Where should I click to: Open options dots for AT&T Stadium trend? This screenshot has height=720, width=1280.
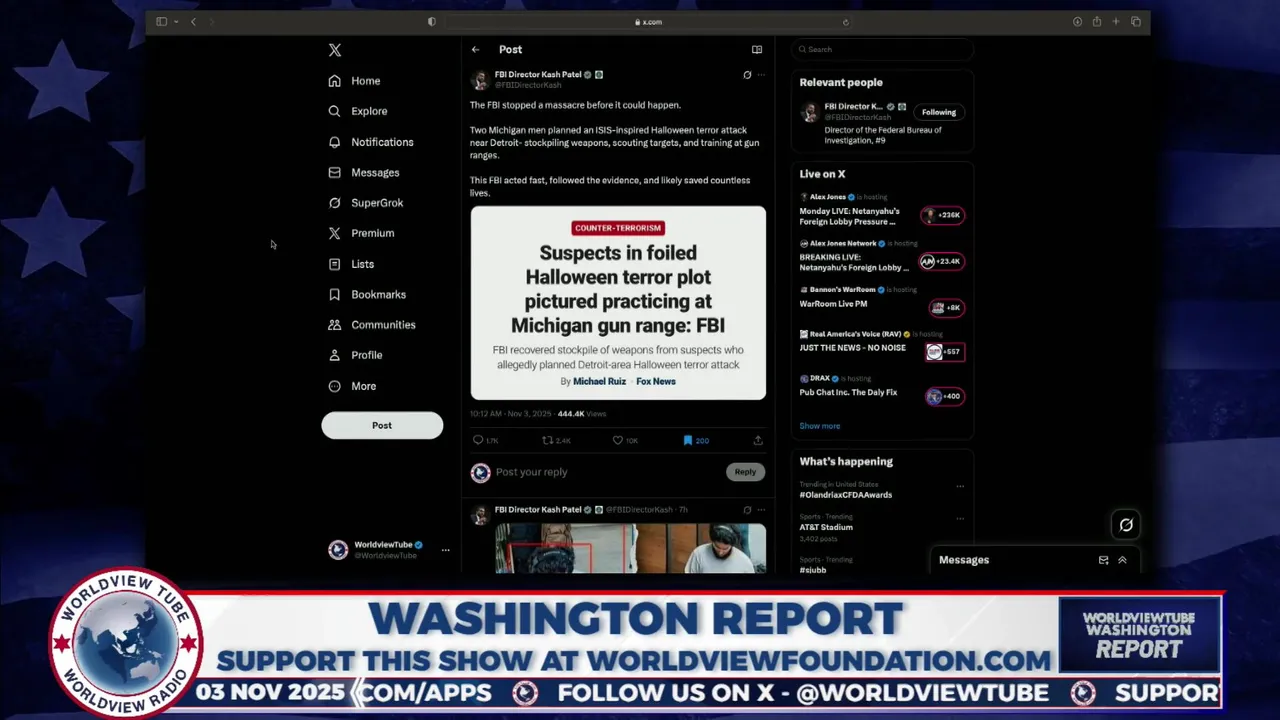960,518
